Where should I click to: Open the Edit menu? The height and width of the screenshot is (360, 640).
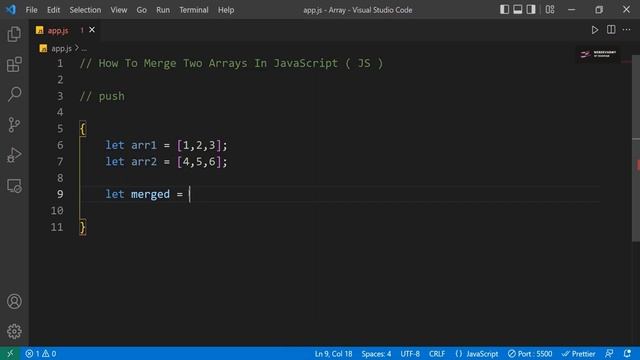pyautogui.click(x=53, y=10)
